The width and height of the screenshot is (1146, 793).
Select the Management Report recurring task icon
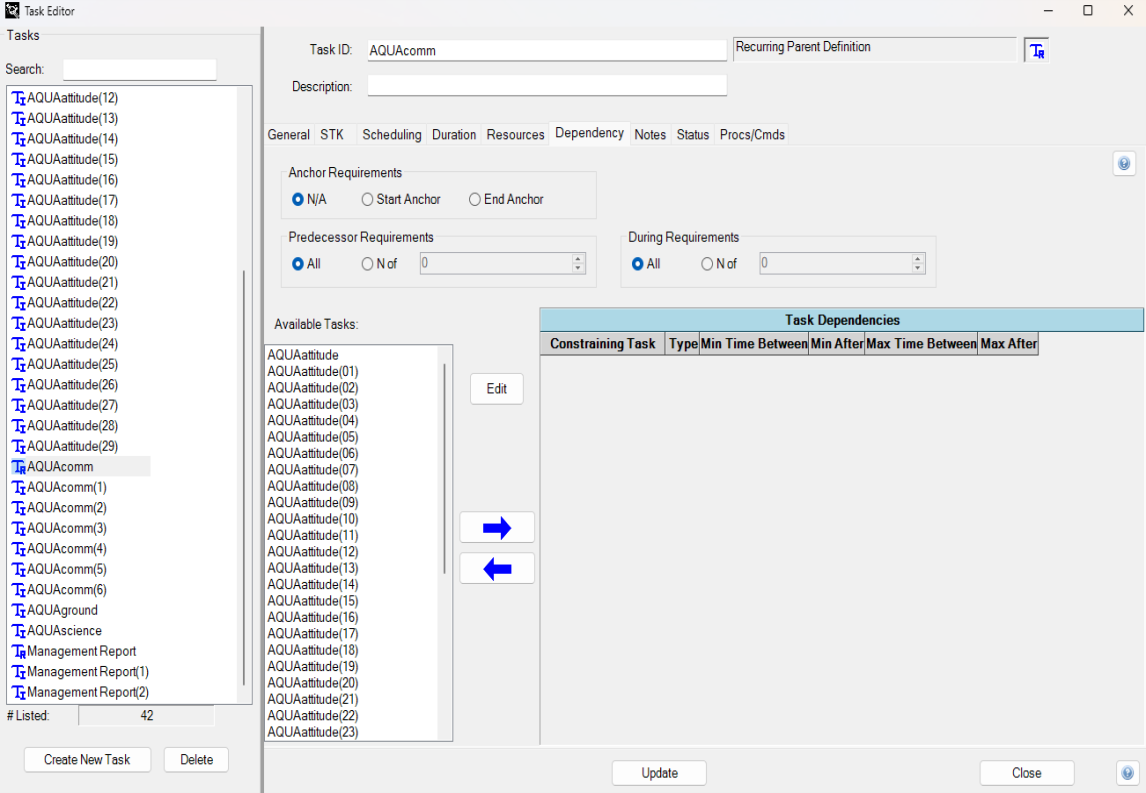pyautogui.click(x=18, y=652)
